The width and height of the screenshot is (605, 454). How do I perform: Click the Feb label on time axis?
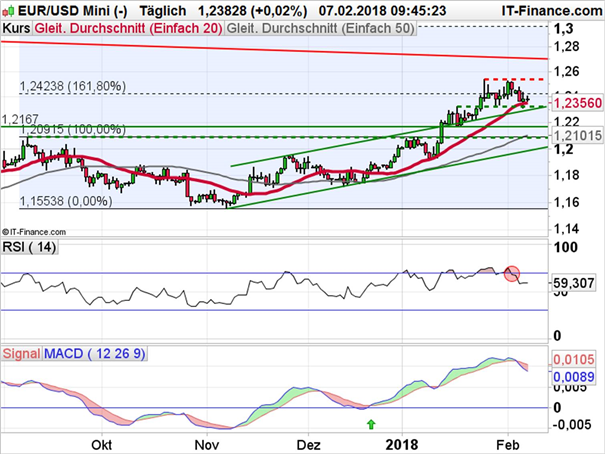click(508, 445)
